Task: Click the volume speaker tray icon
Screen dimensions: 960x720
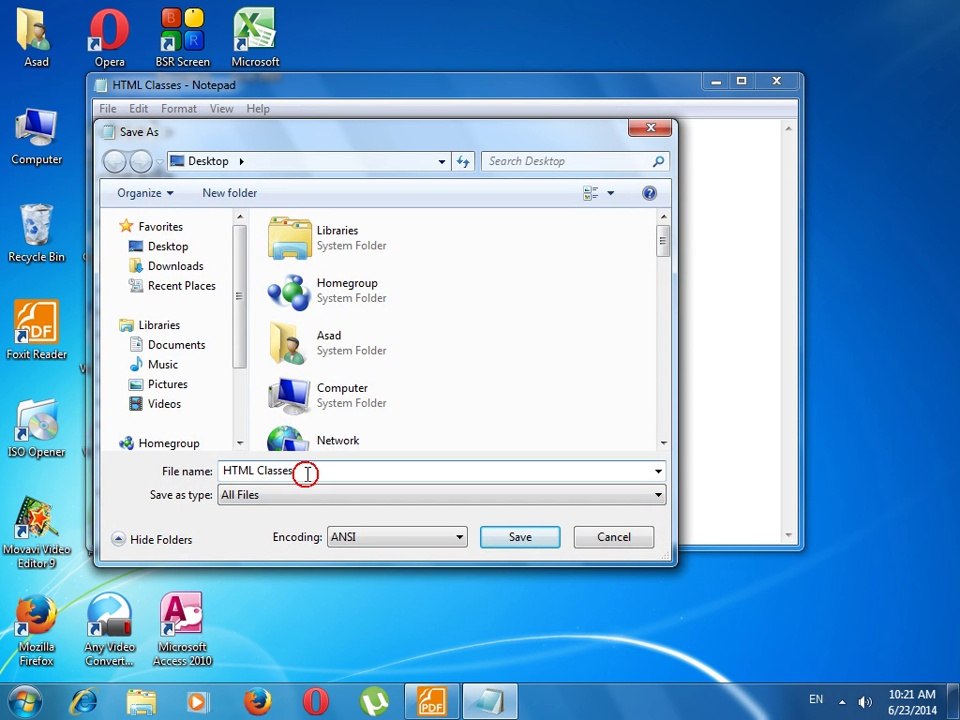Action: (864, 702)
